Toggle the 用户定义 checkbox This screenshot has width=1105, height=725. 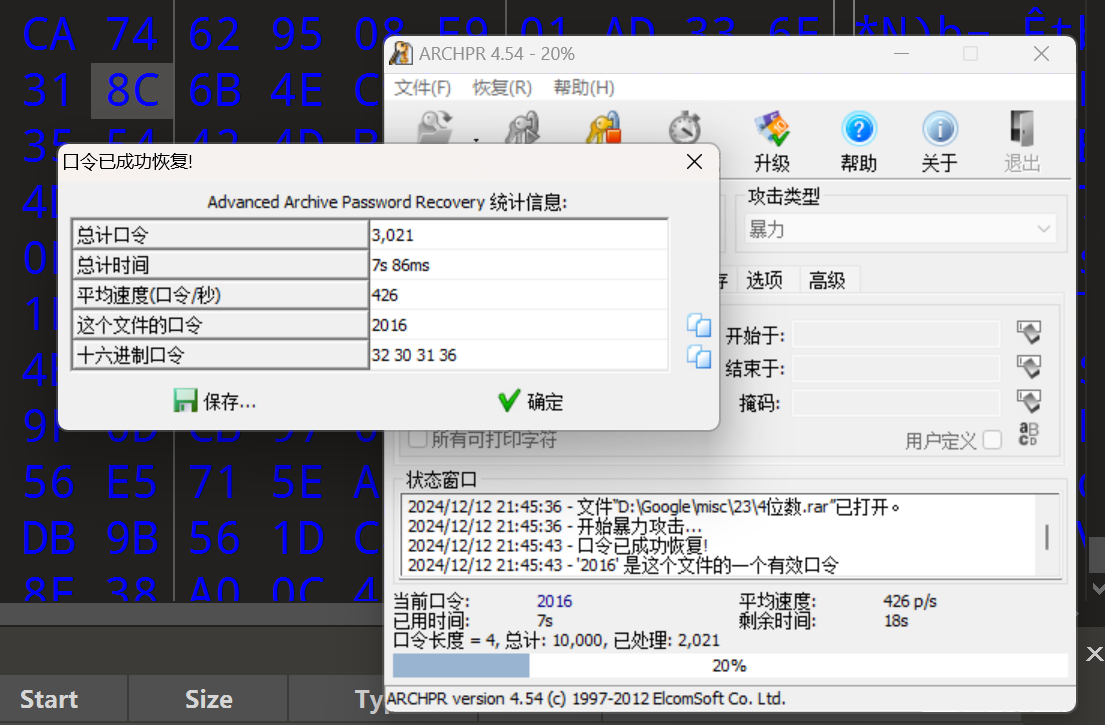point(992,440)
